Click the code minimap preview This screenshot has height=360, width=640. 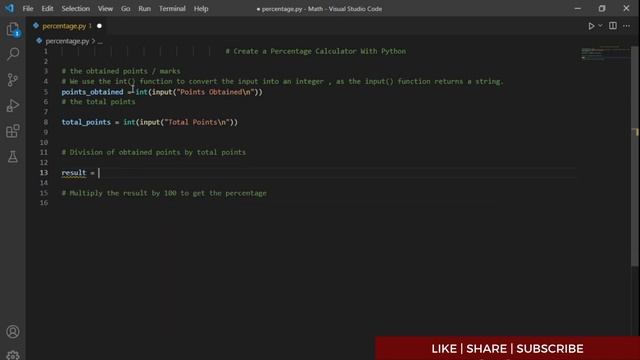(x=605, y=53)
